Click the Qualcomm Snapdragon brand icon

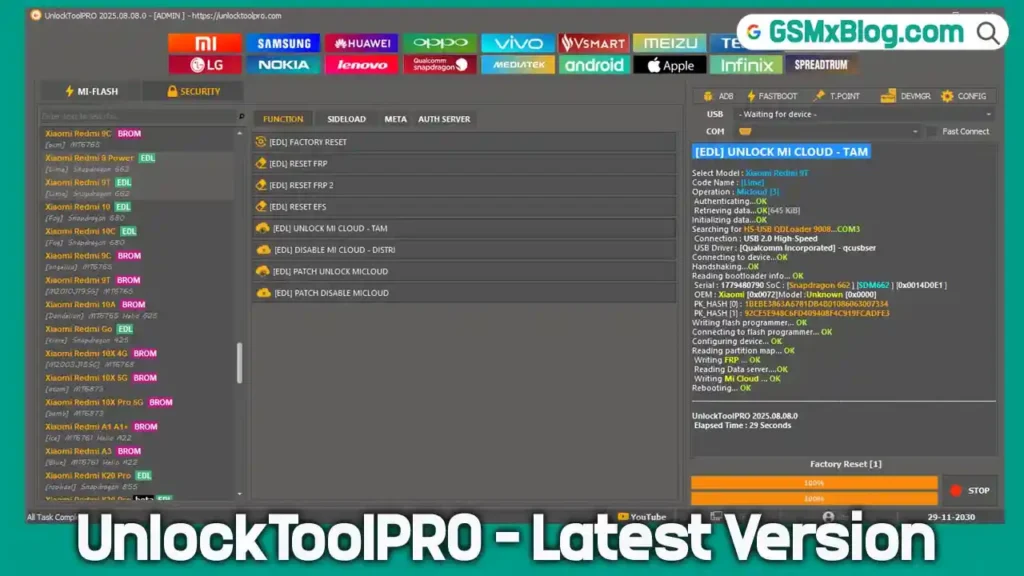coord(437,64)
